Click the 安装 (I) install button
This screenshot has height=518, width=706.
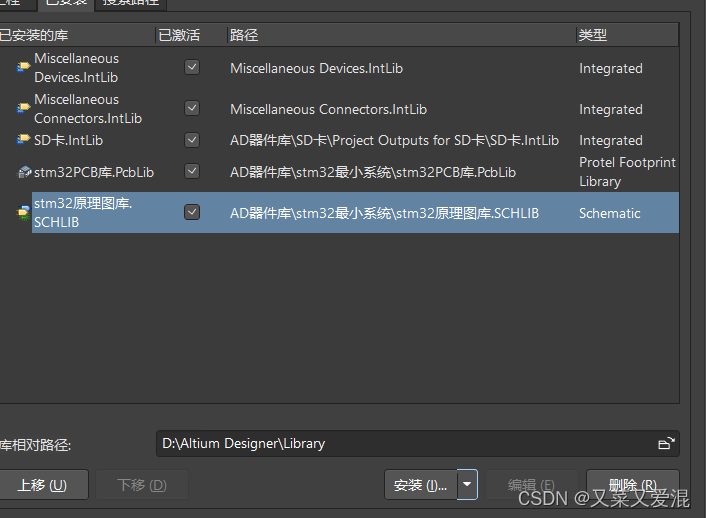(420, 485)
